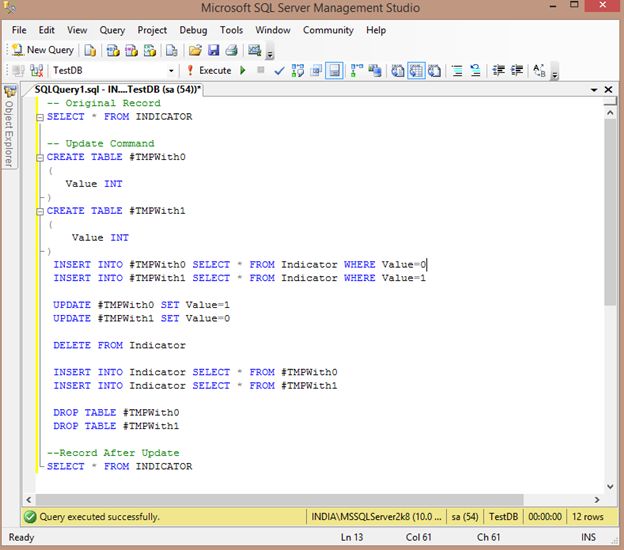The image size is (624, 550).
Task: Toggle Results to Grid output mode
Action: [415, 71]
